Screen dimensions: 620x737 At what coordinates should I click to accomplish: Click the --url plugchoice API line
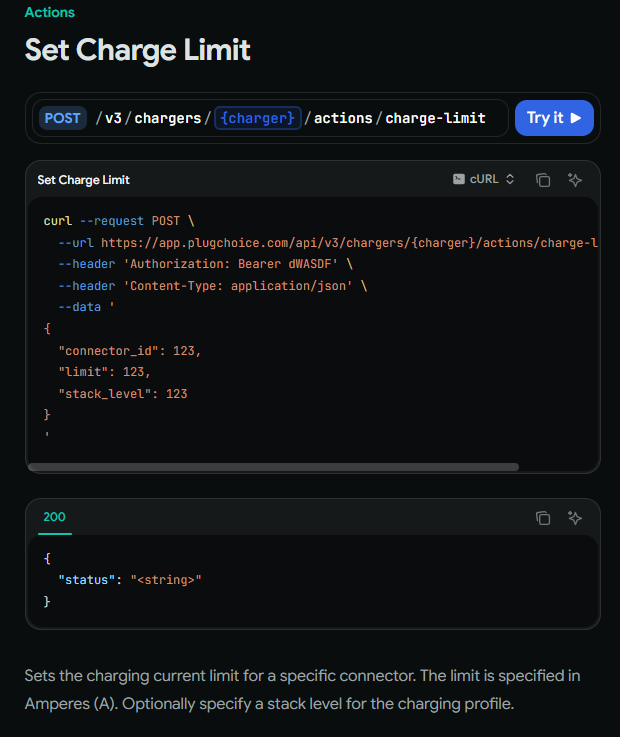click(328, 243)
